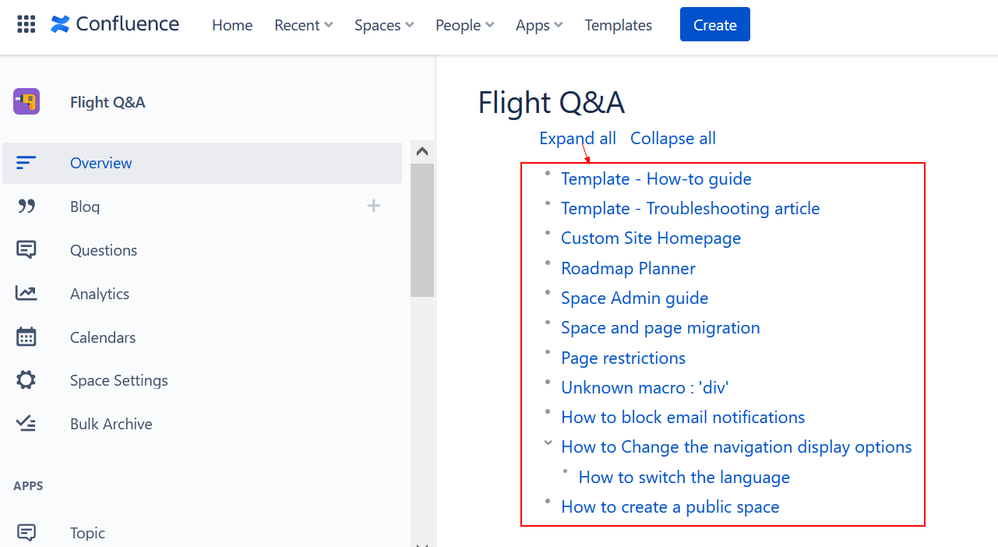Click the Expand all link
The height and width of the screenshot is (547, 998).
pos(577,138)
